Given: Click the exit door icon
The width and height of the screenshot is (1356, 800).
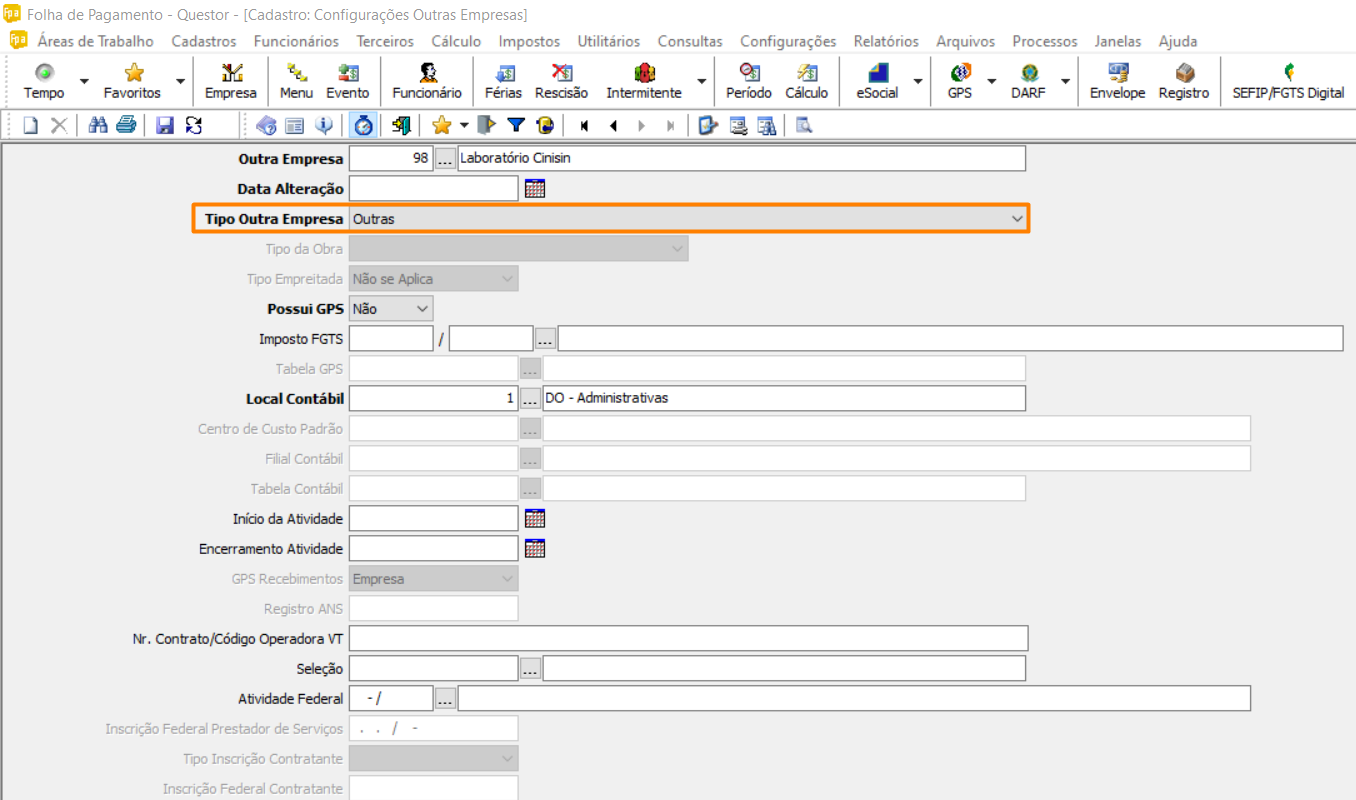Looking at the screenshot, I should tap(401, 125).
